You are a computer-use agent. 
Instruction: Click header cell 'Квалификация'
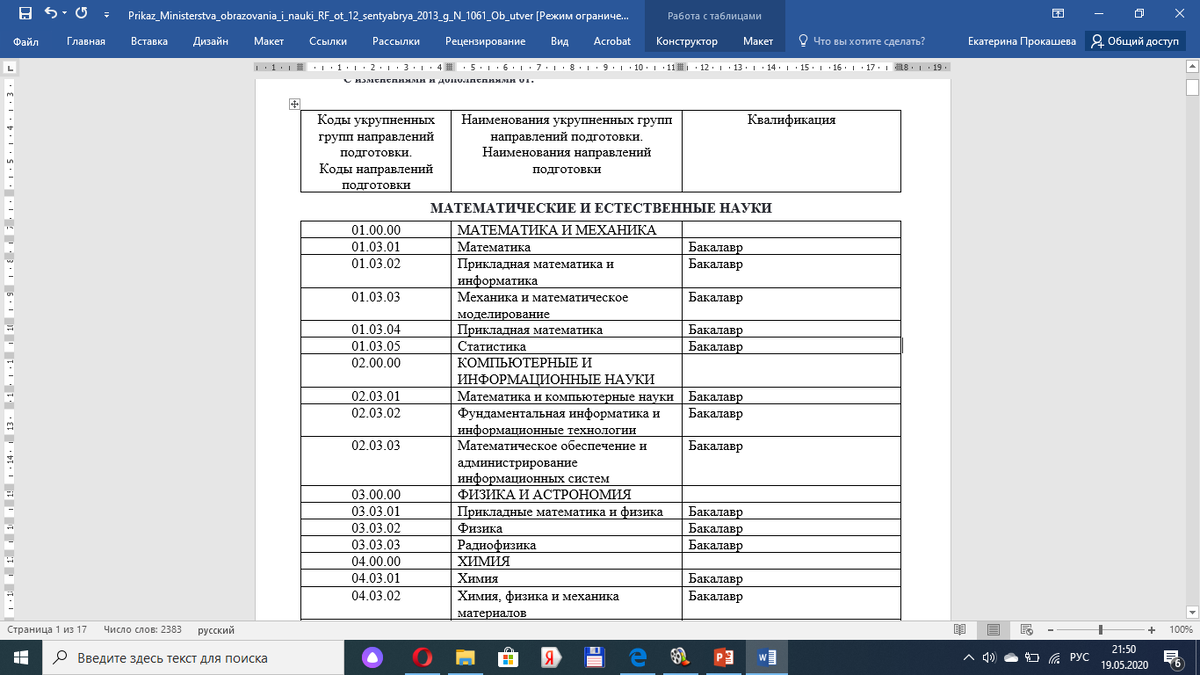[x=791, y=150]
